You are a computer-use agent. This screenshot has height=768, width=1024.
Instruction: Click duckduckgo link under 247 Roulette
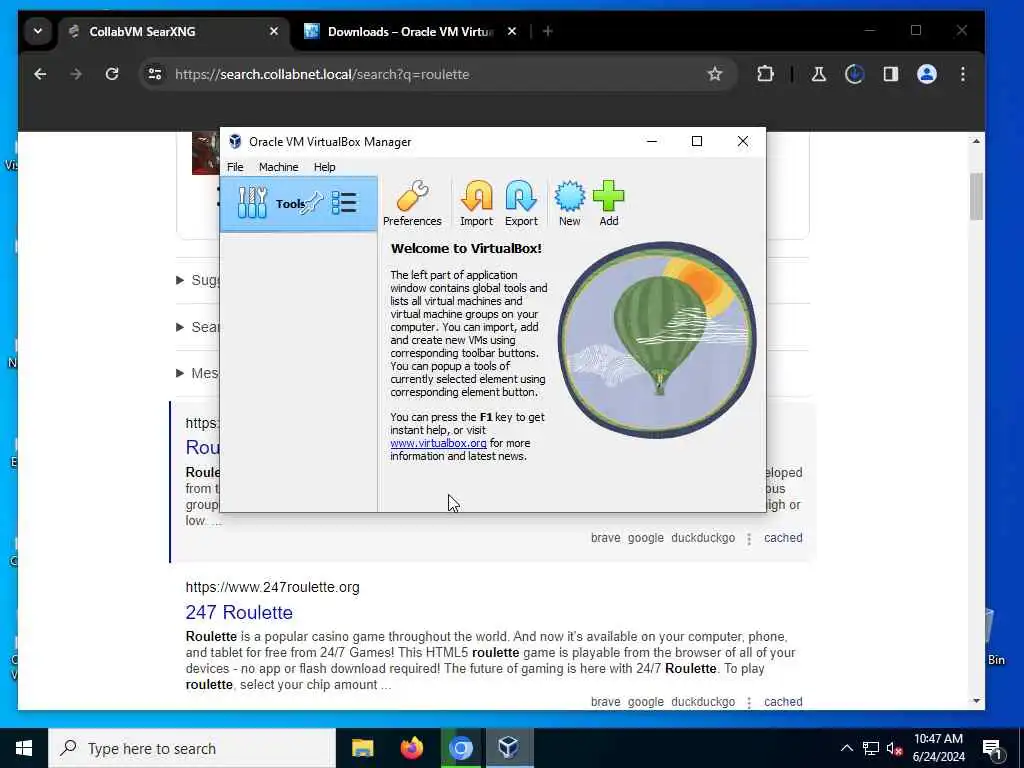[703, 702]
